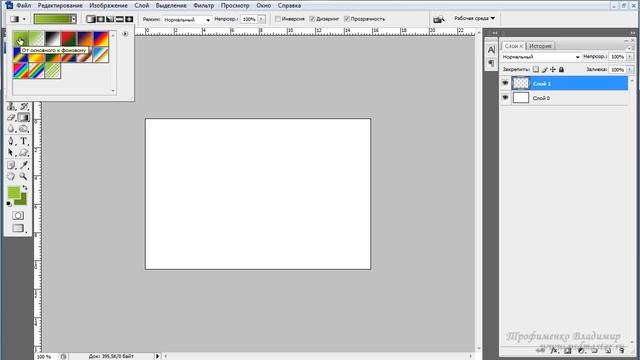This screenshot has height=360, width=640.
Task: Toggle the Прозрачность checkbox
Action: (x=347, y=19)
